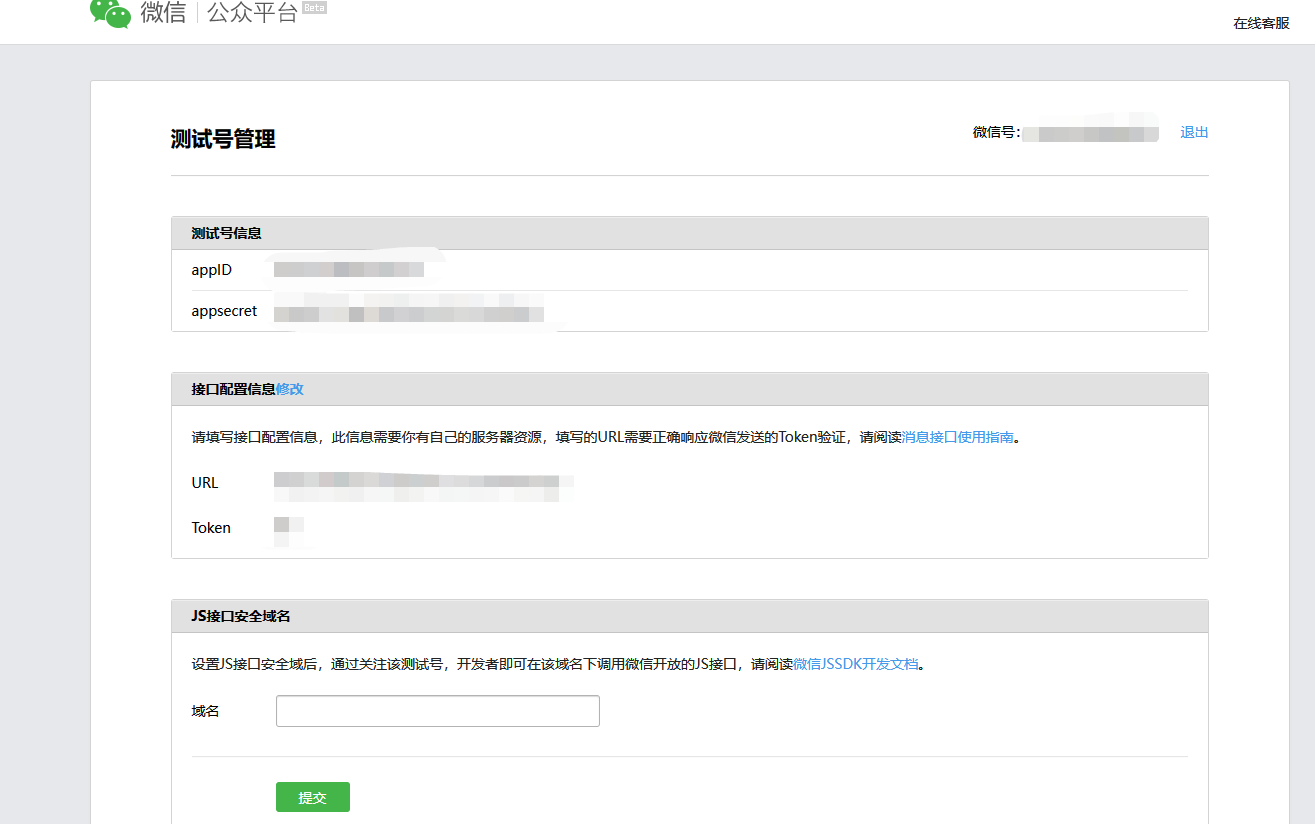Click the 域名 field label
The width and height of the screenshot is (1315, 824).
[x=205, y=711]
